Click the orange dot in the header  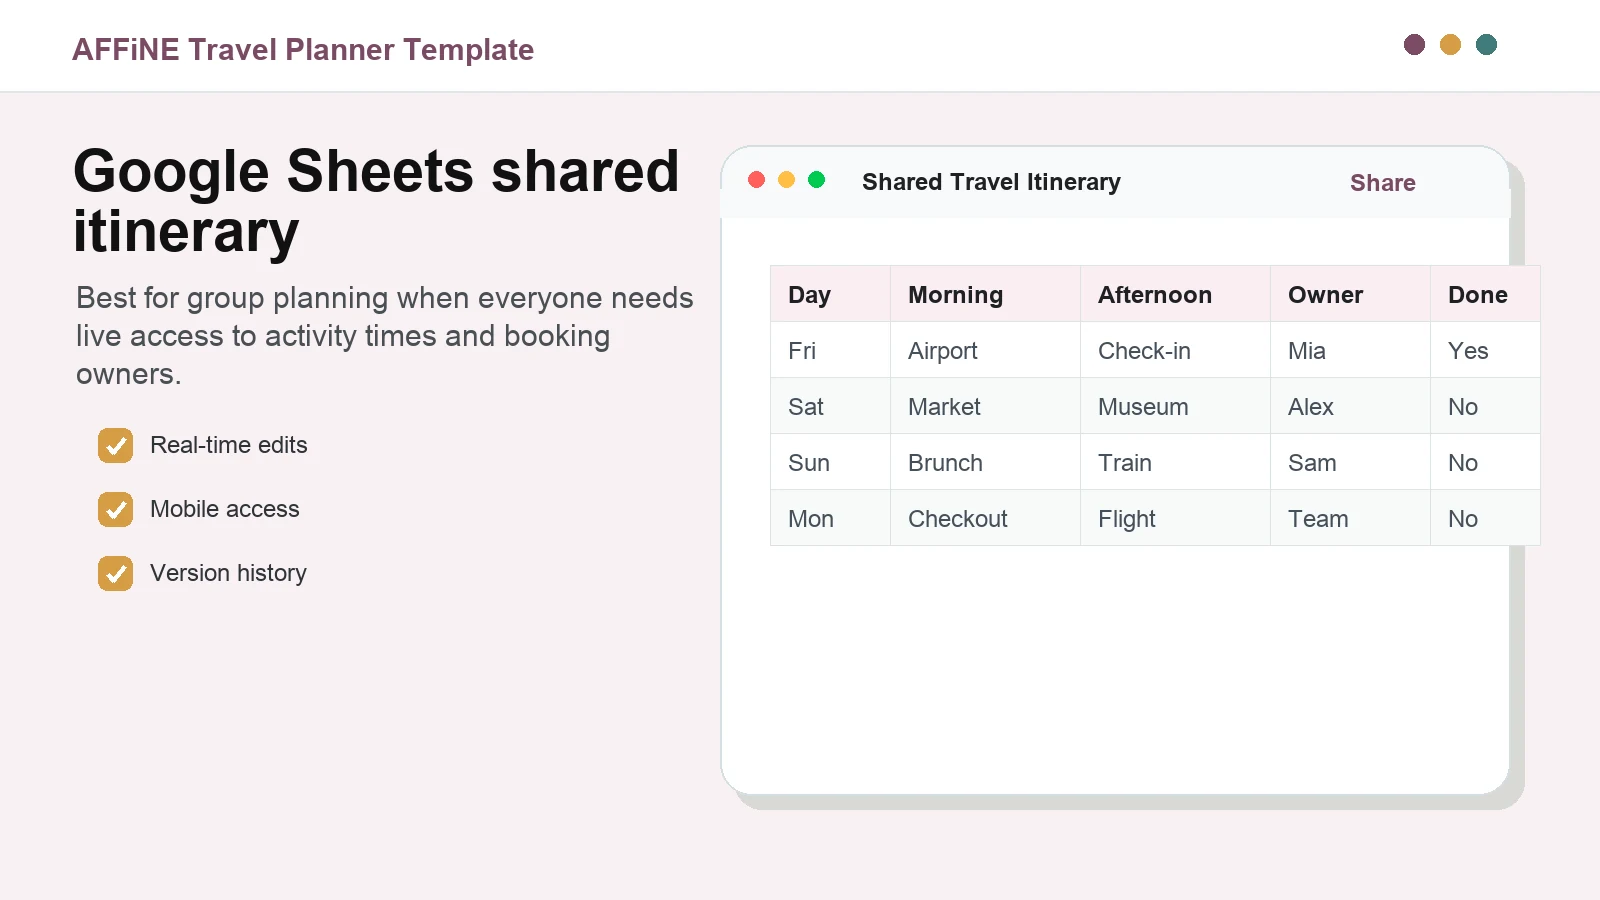[x=1450, y=45]
